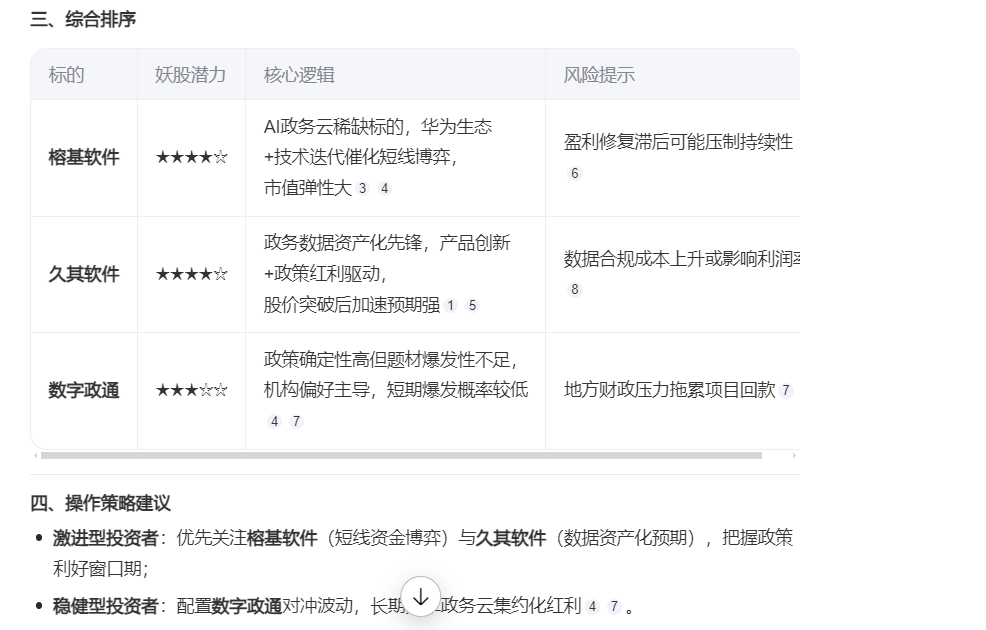Open citation 4 after 政务云集约化红利
Image resolution: width=986 pixels, height=630 pixels.
(x=592, y=607)
